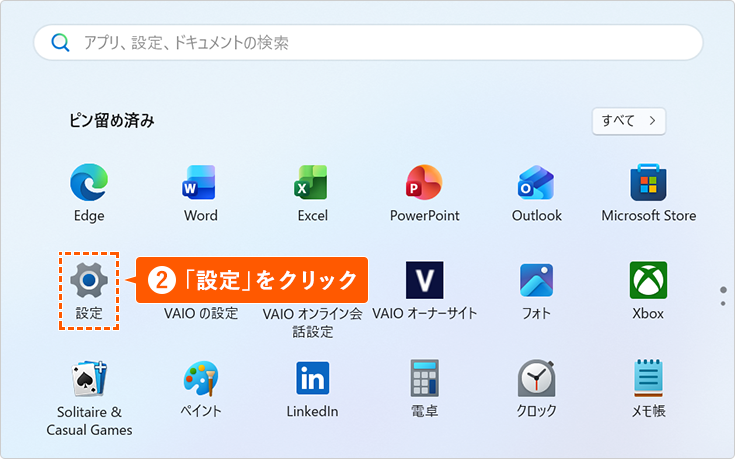This screenshot has height=459, width=735.
Task: Click the すべて button
Action: 628,121
